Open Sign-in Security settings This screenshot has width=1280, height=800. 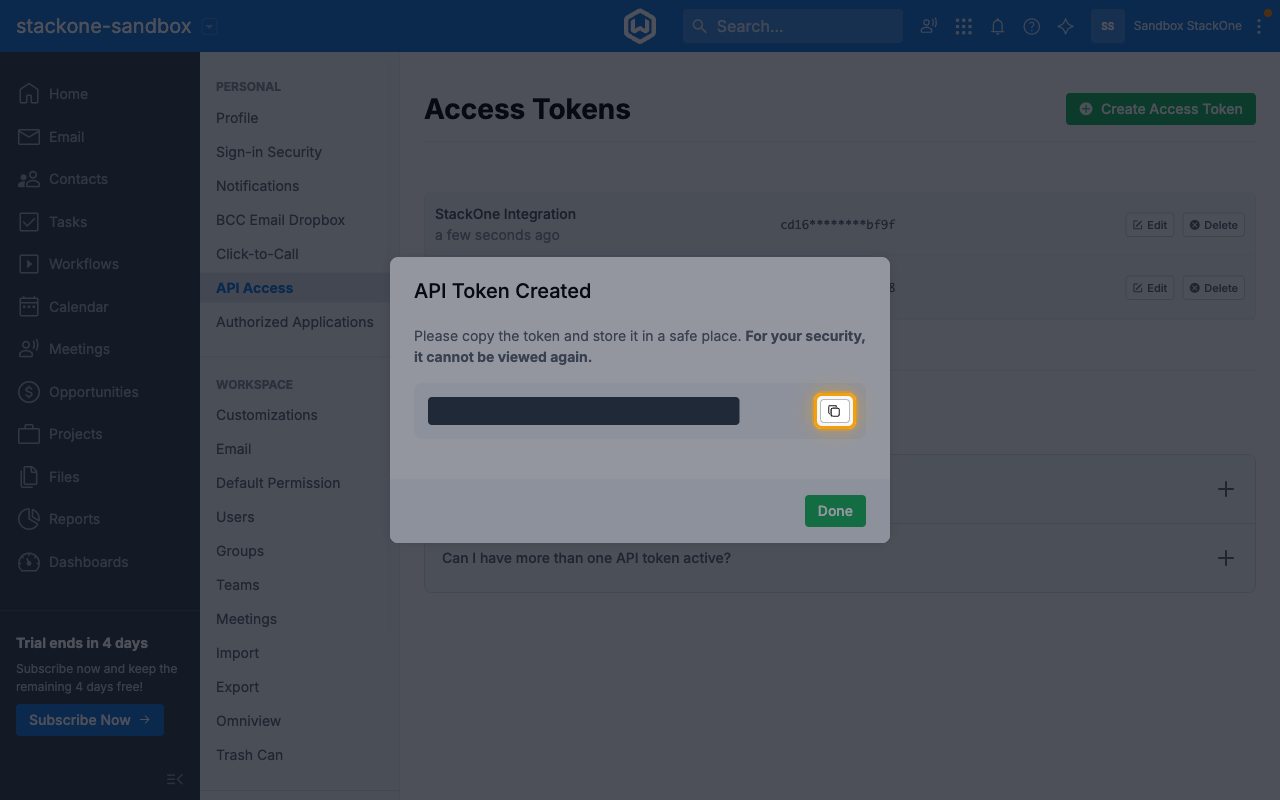pyautogui.click(x=269, y=152)
